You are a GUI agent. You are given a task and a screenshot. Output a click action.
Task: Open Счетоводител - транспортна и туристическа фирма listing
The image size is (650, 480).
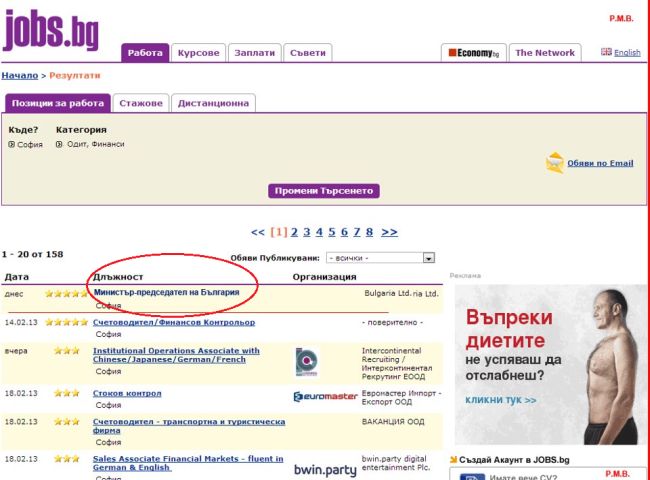[189, 426]
